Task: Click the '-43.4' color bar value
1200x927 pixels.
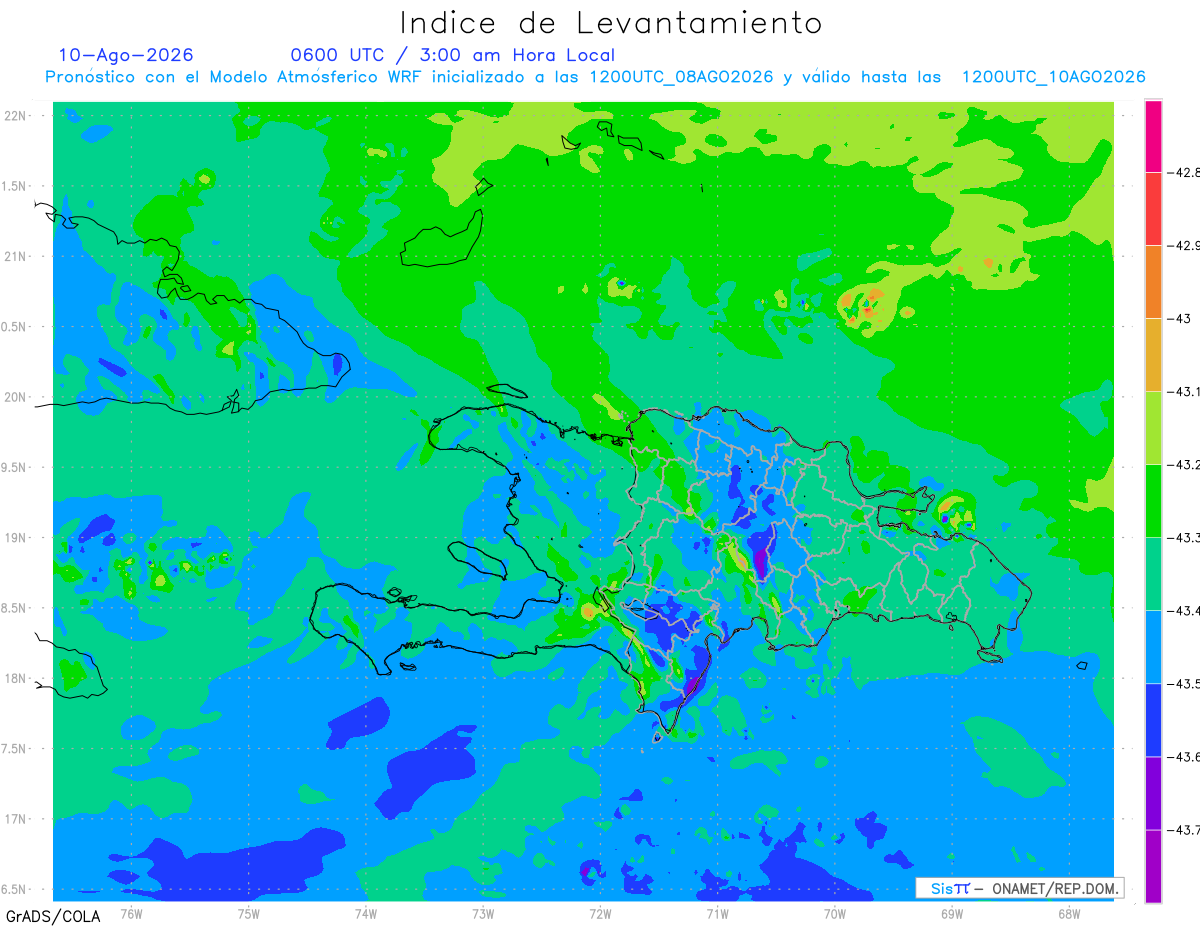Action: (1182, 611)
